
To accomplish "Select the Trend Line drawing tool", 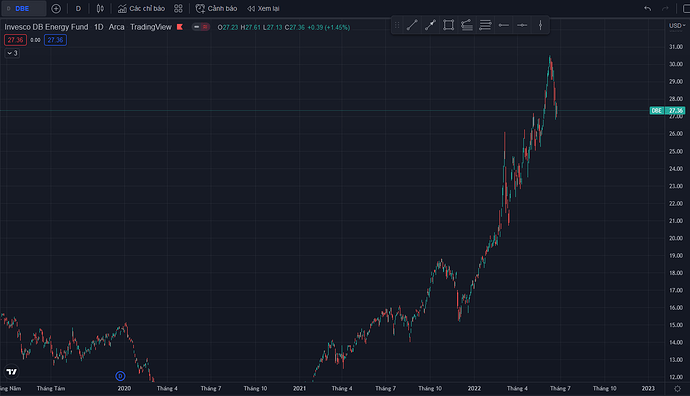I will click(412, 25).
